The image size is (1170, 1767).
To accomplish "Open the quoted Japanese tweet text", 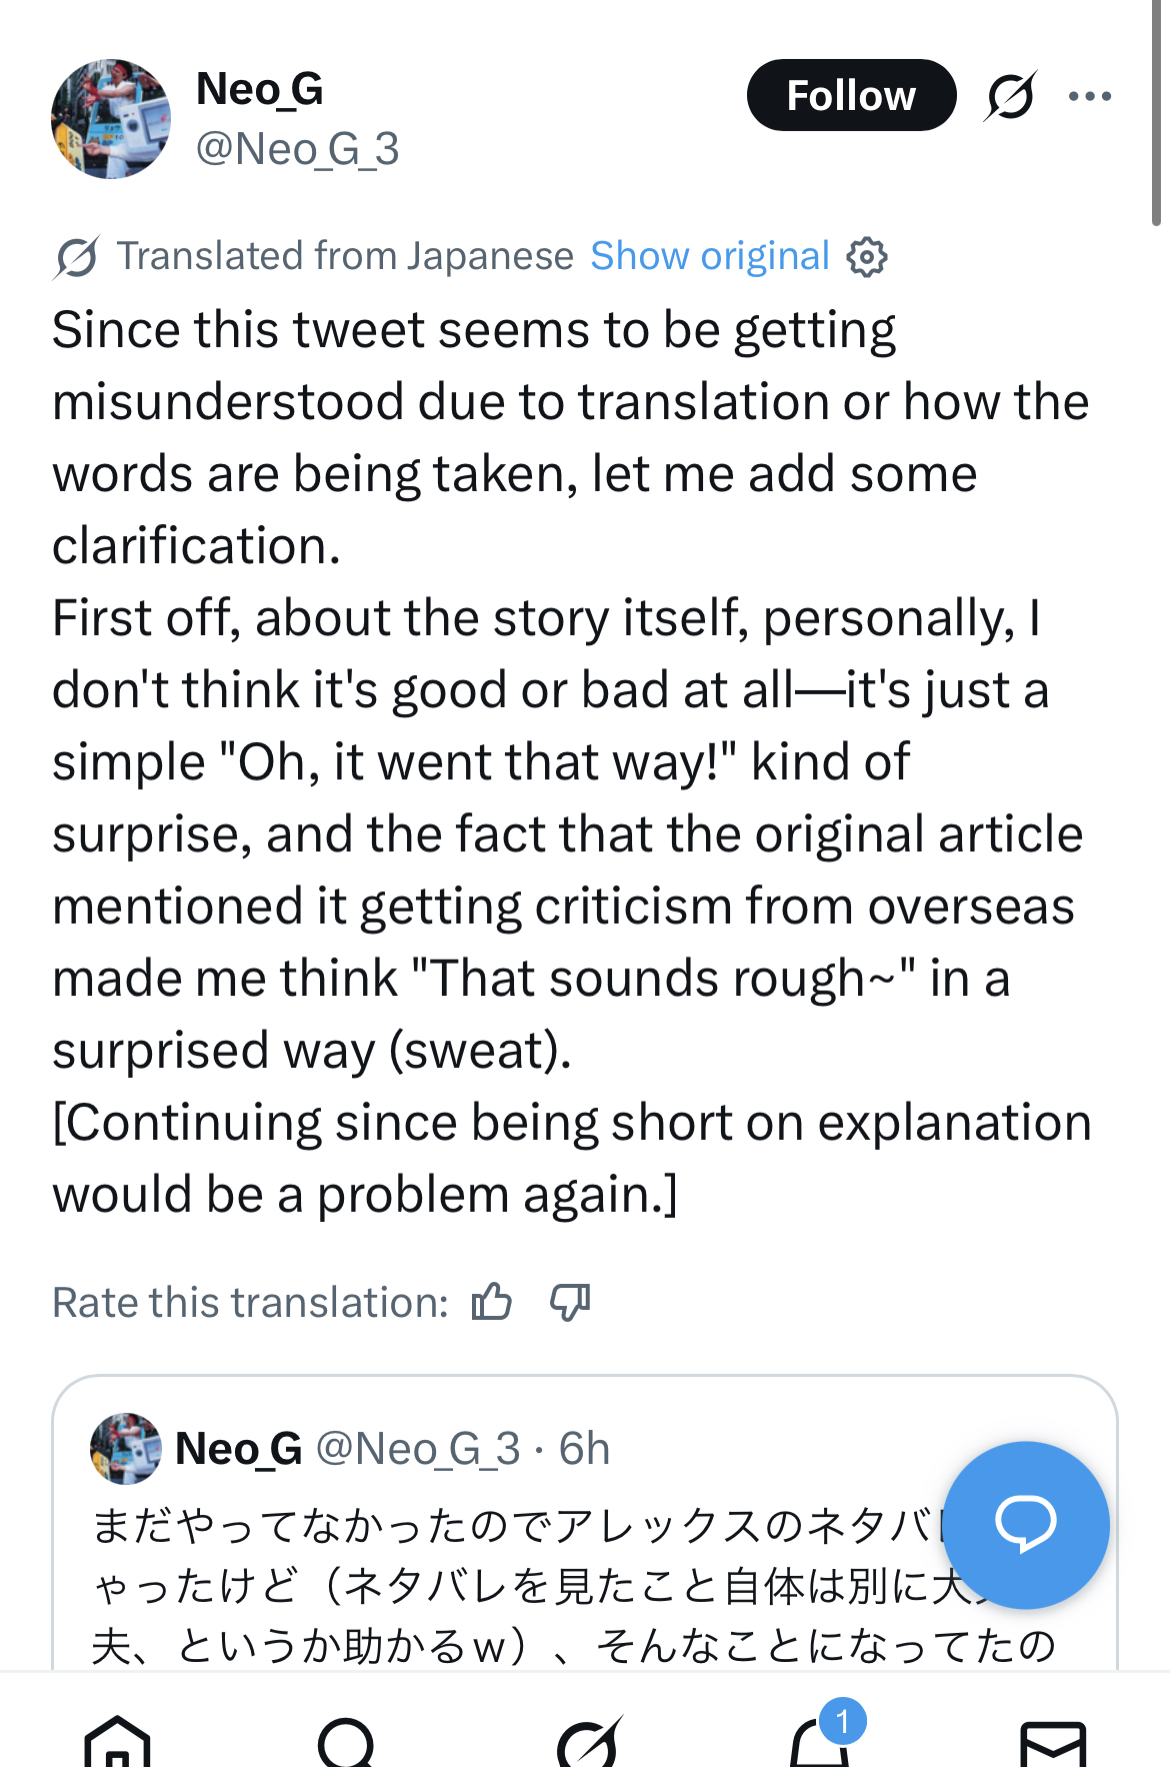I will (573, 1585).
